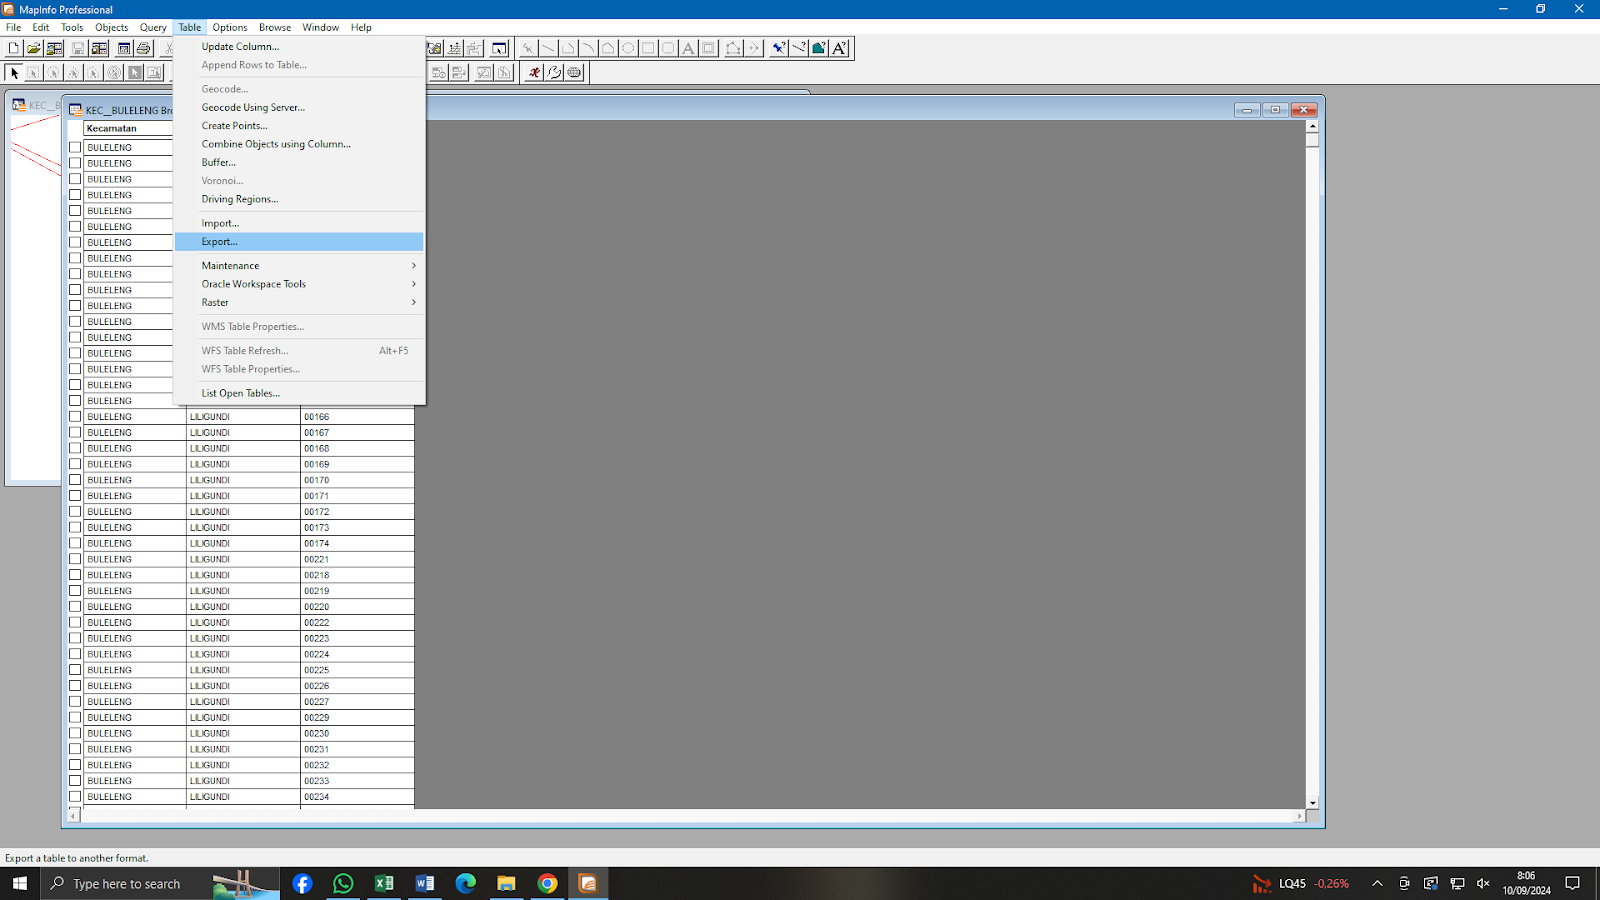Click the globe icon in the Tools toolbar

(x=574, y=72)
